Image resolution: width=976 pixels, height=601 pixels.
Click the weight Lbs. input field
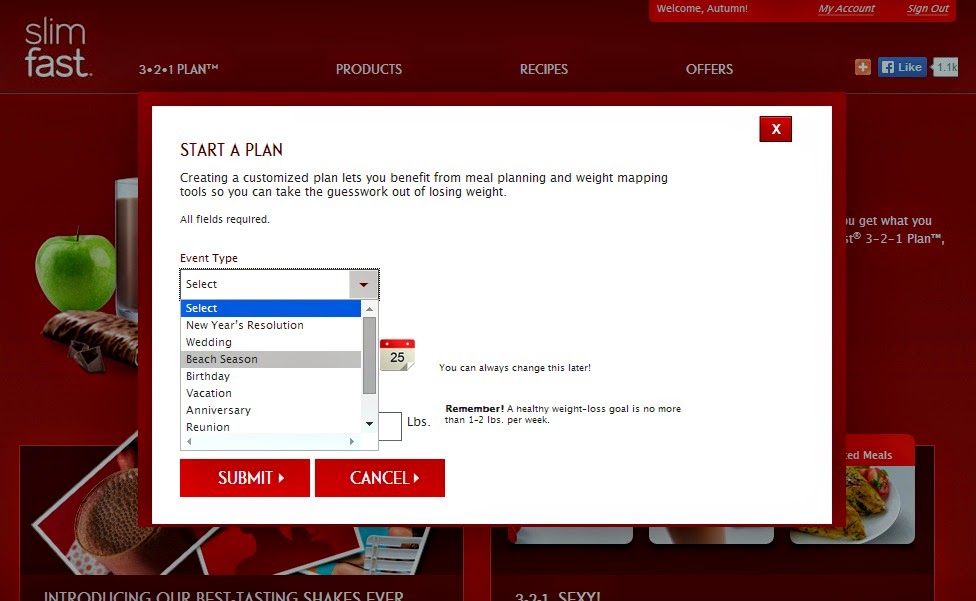point(390,426)
